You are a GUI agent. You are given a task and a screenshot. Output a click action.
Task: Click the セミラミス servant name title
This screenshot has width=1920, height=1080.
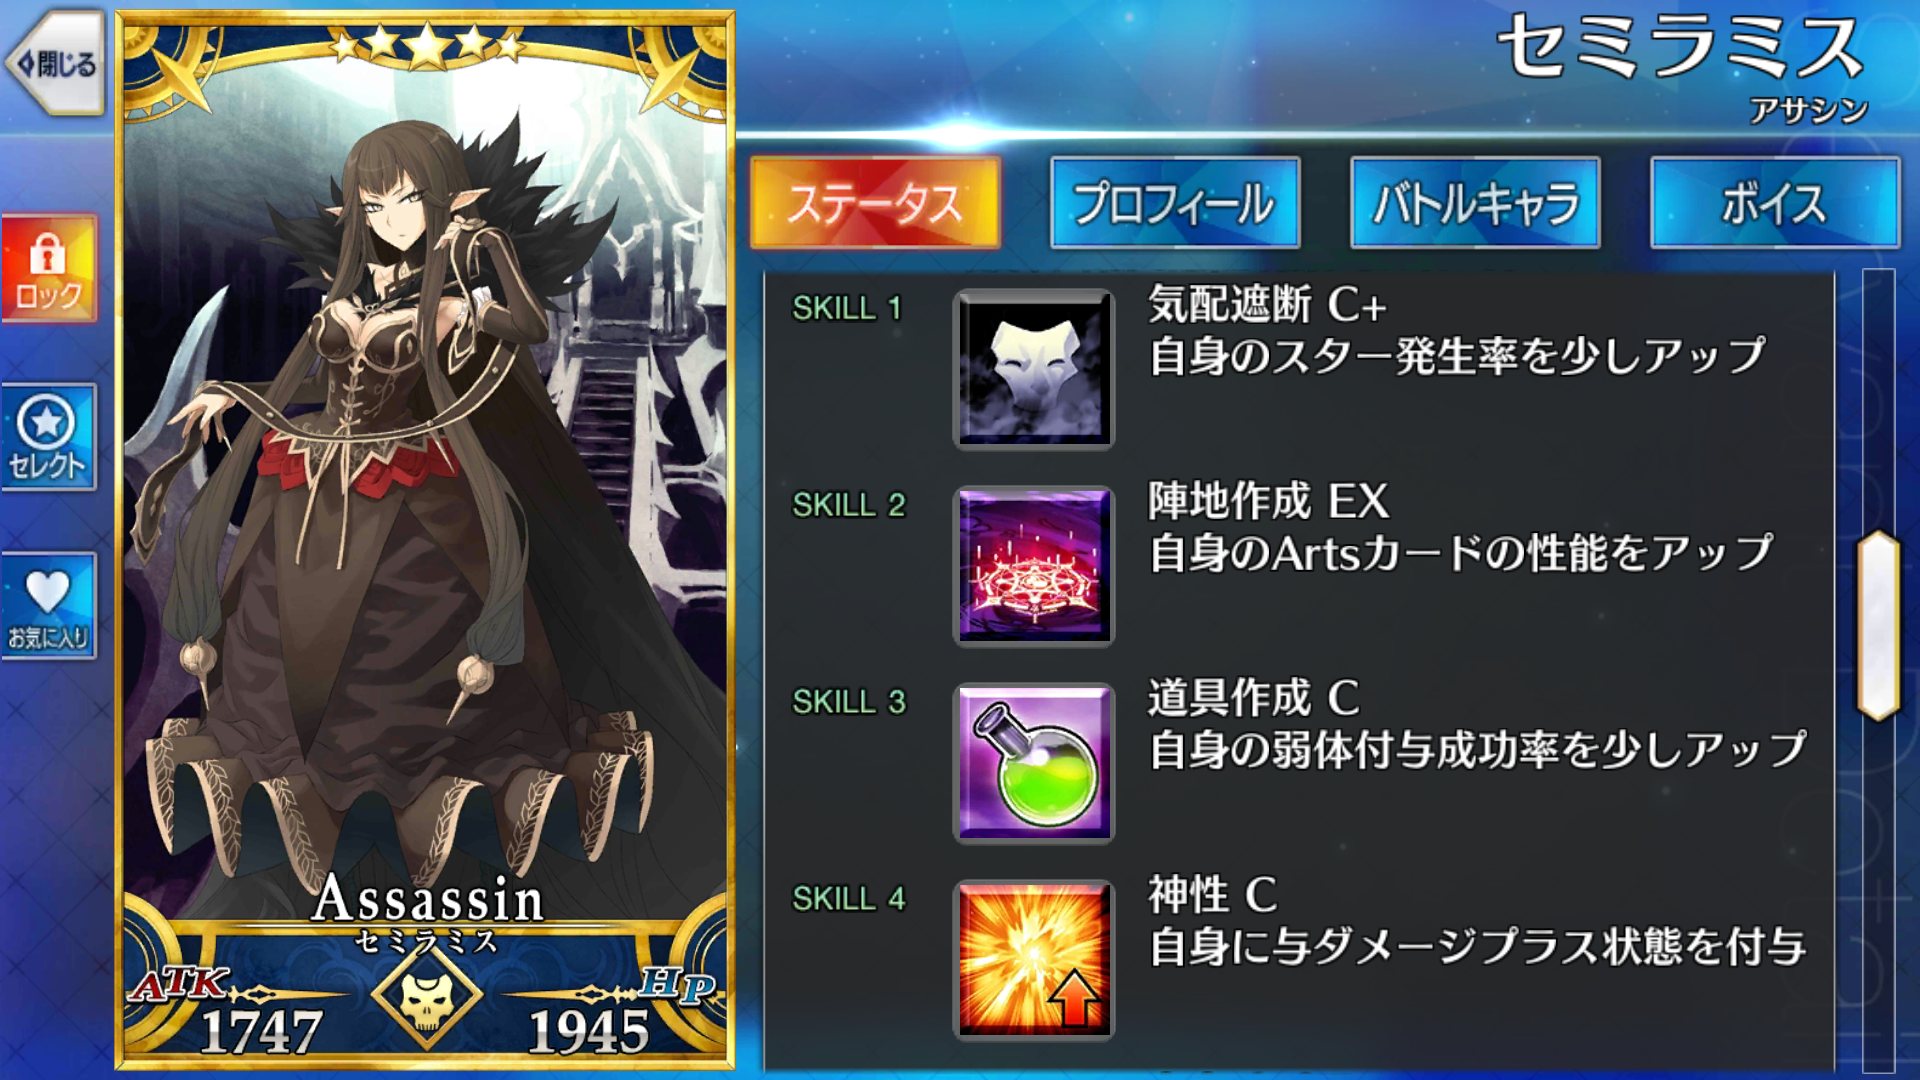pyautogui.click(x=1681, y=48)
